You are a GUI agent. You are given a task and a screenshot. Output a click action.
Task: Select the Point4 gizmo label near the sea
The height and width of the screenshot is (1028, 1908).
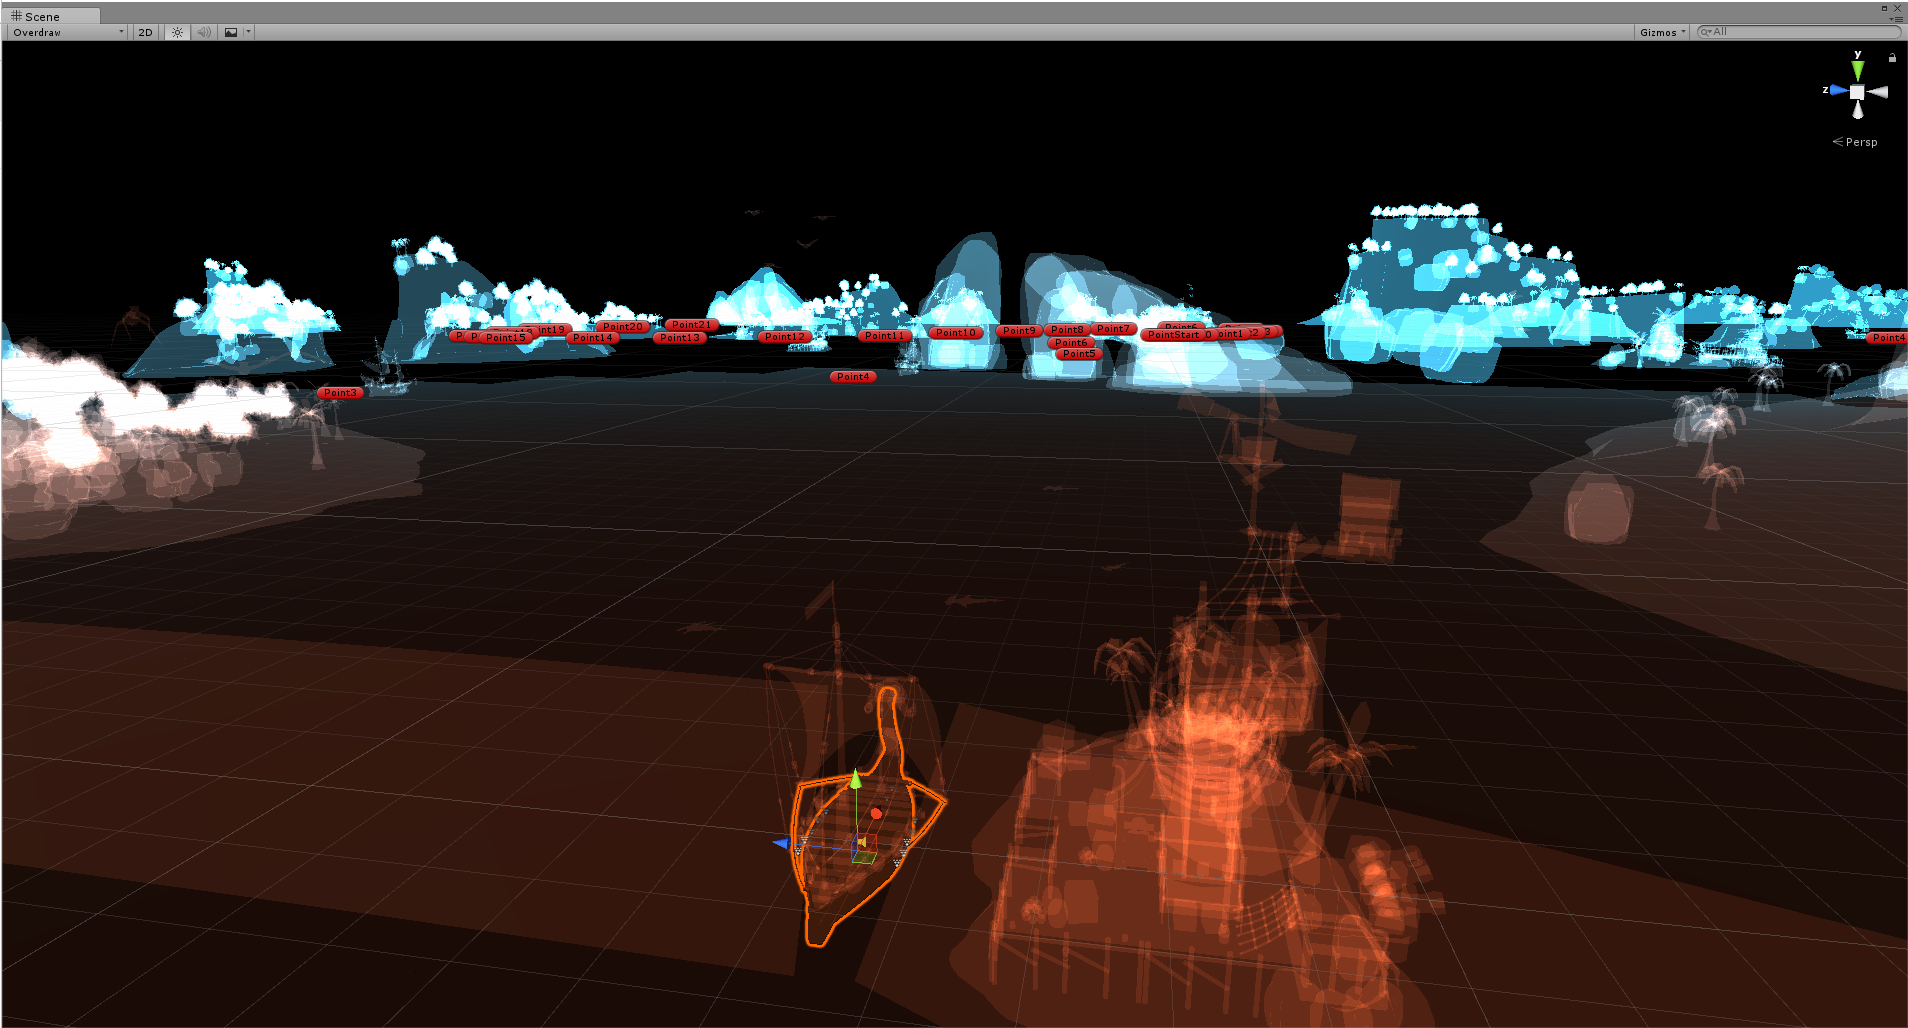pyautogui.click(x=853, y=377)
